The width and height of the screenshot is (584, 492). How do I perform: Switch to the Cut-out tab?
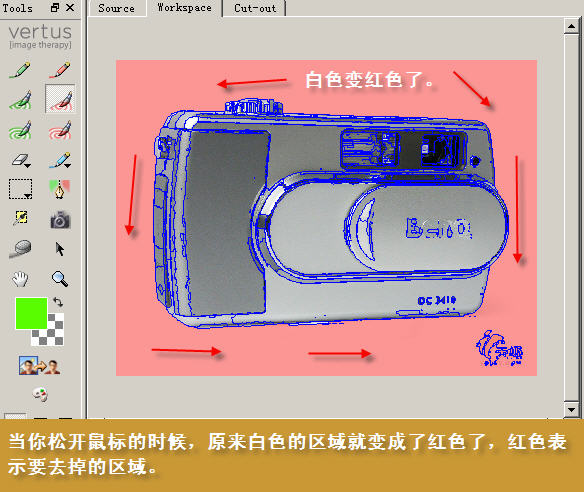click(x=255, y=8)
